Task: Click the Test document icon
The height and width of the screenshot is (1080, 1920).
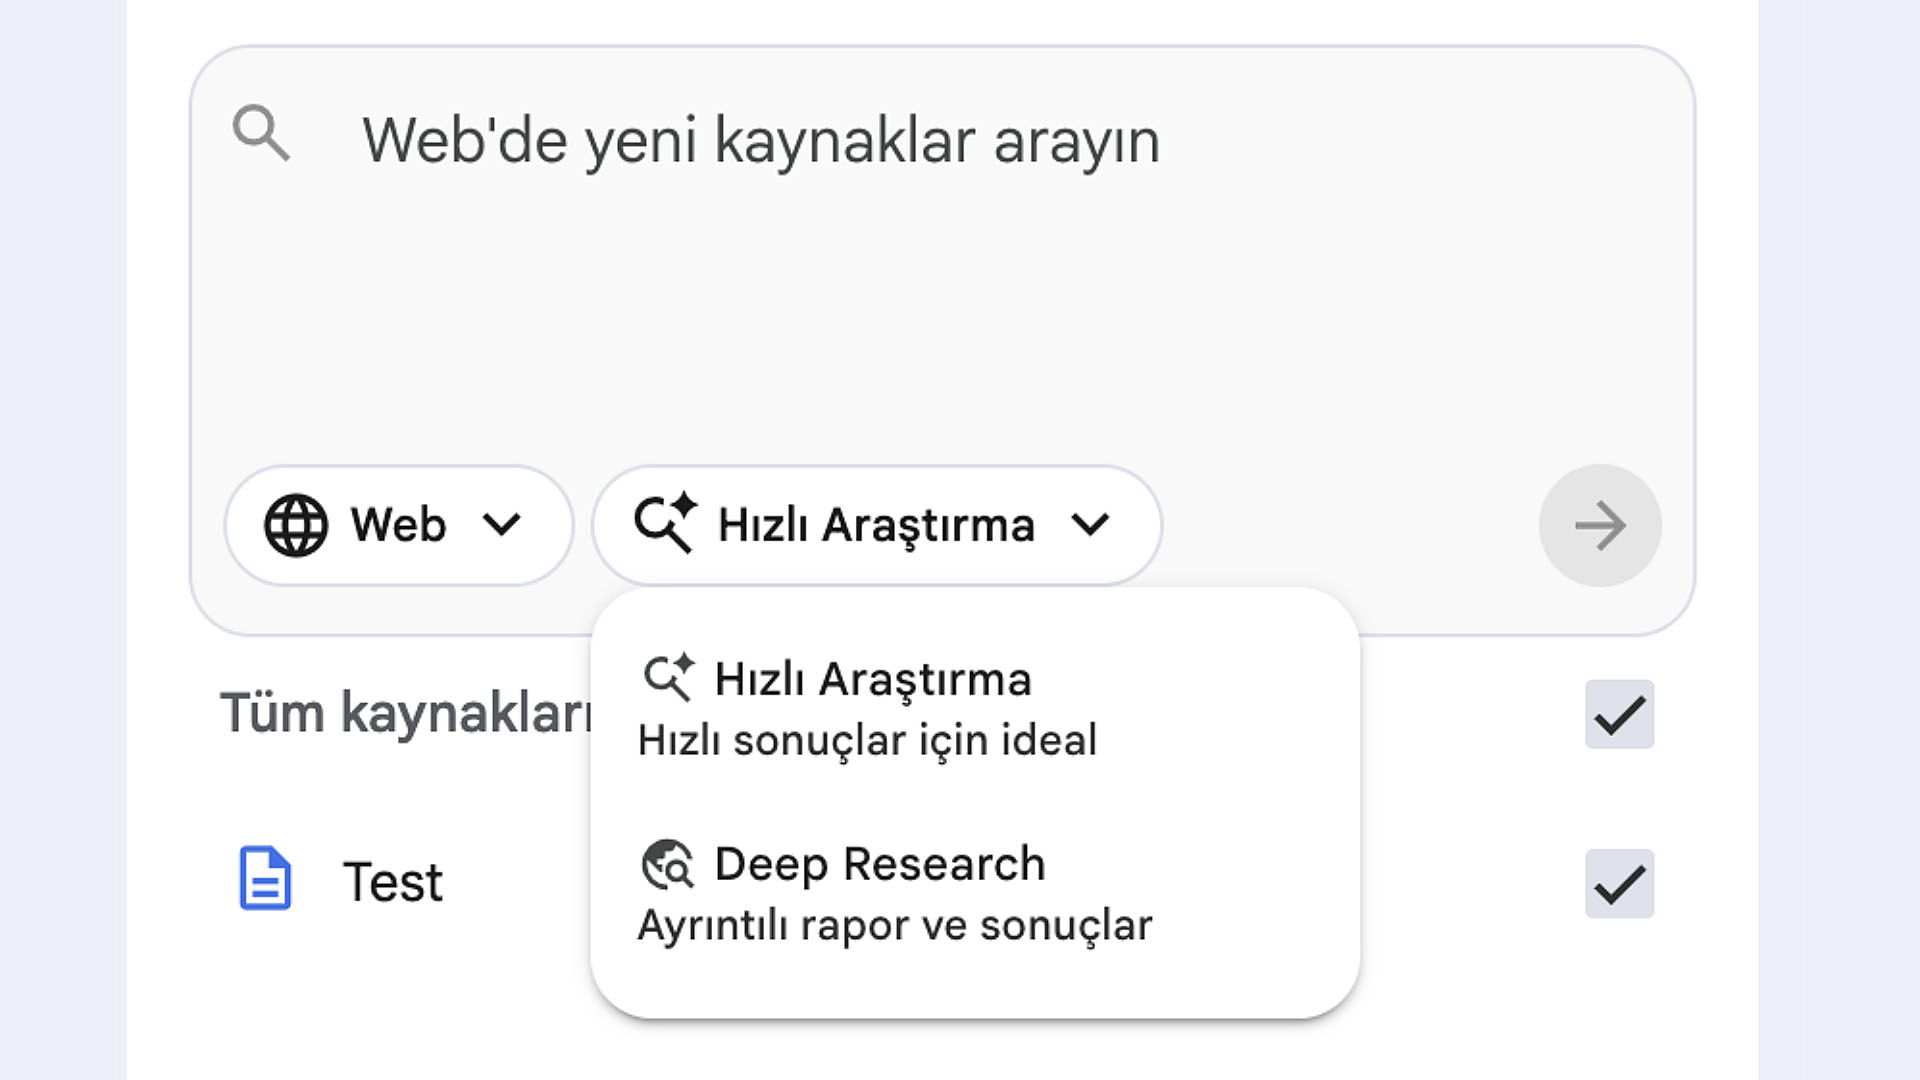Action: (265, 879)
